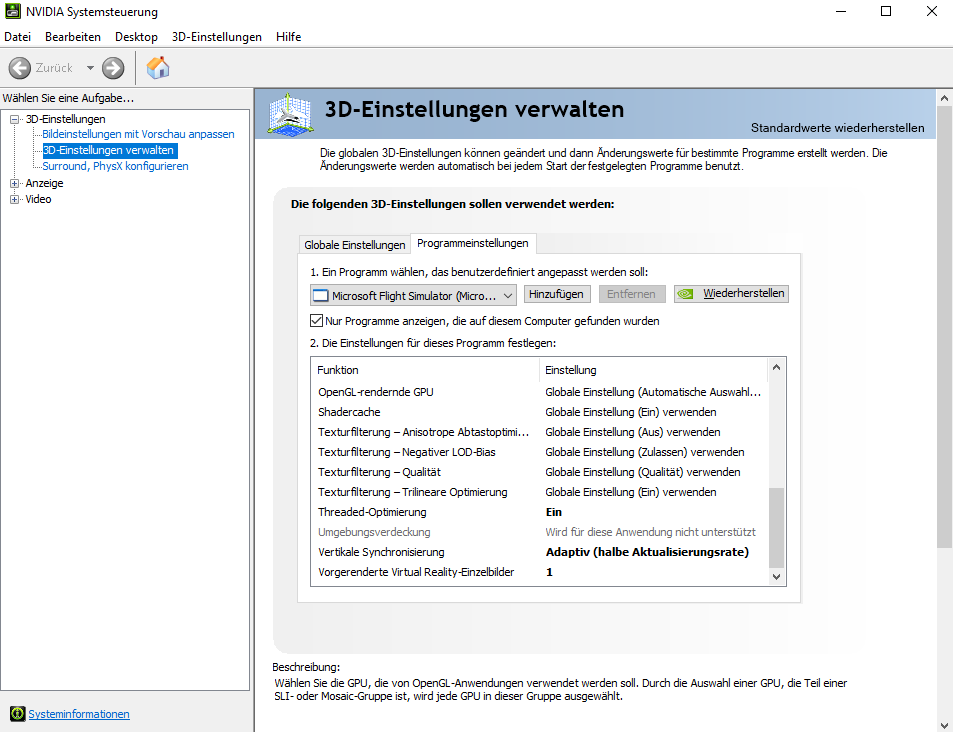Open the Microsoft Flight Simulator program dropdown
The height and width of the screenshot is (732, 953).
[x=413, y=295]
